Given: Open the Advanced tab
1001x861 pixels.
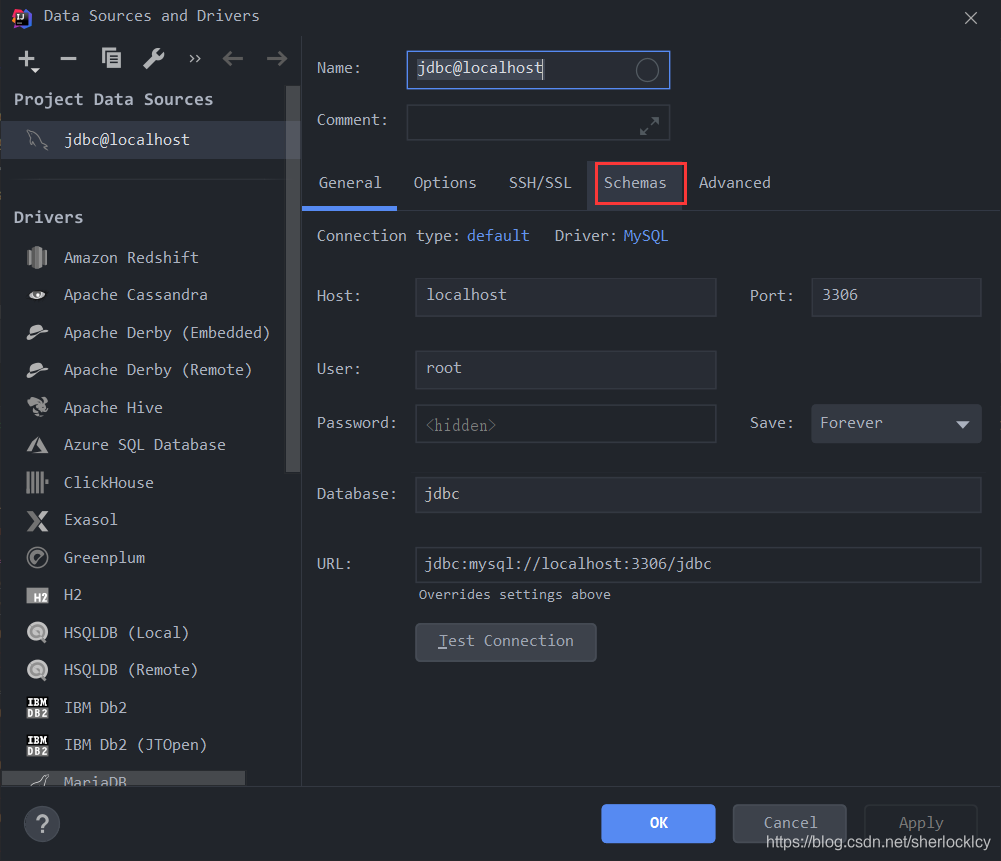Looking at the screenshot, I should [735, 183].
